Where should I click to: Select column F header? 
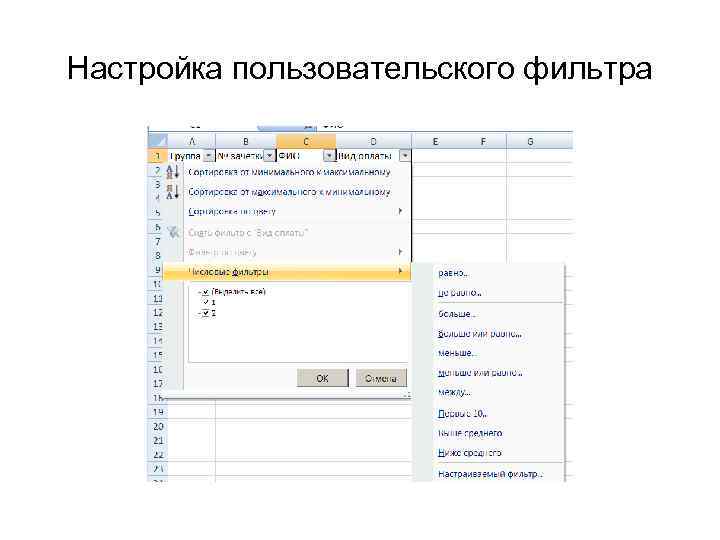pyautogui.click(x=483, y=141)
